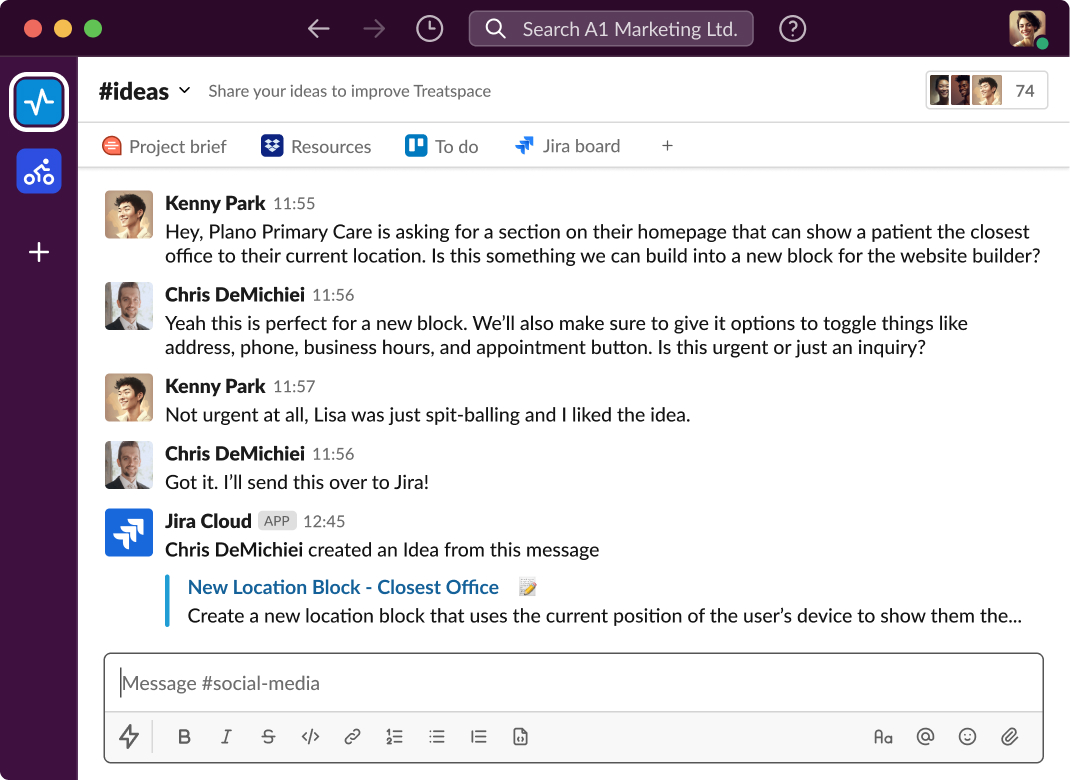Insert a code block

pyautogui.click(x=520, y=736)
